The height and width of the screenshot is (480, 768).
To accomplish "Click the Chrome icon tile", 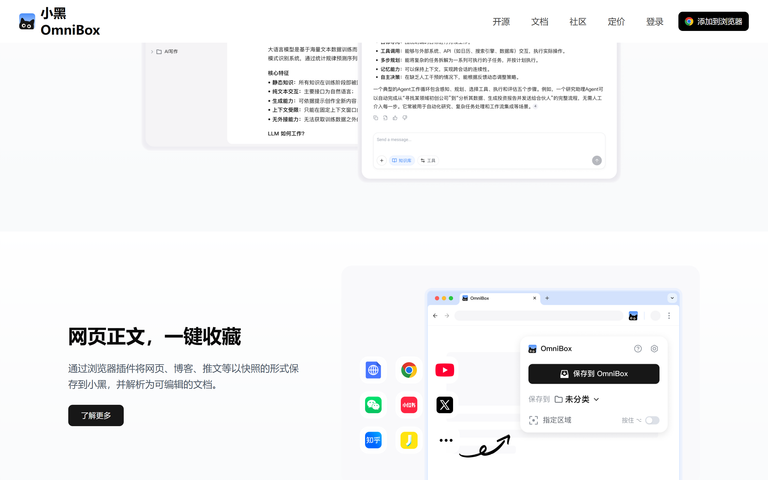I will 409,370.
